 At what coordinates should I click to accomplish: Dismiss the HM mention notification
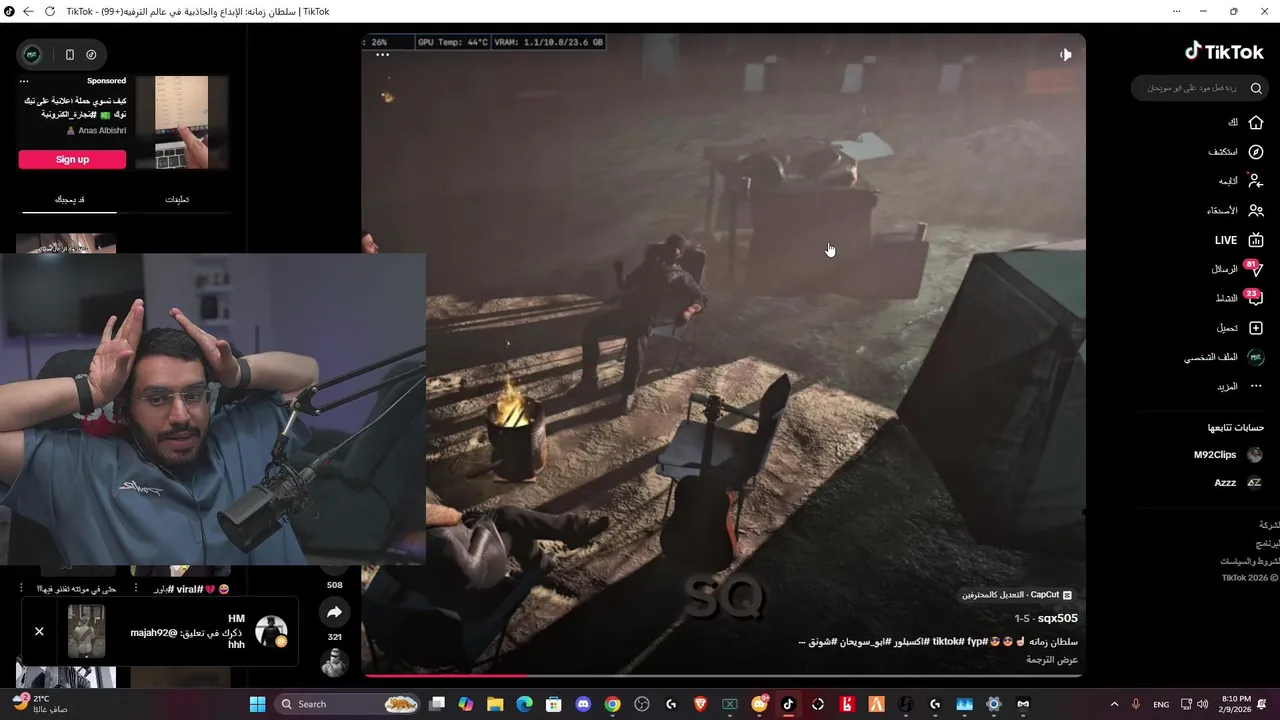[x=39, y=631]
